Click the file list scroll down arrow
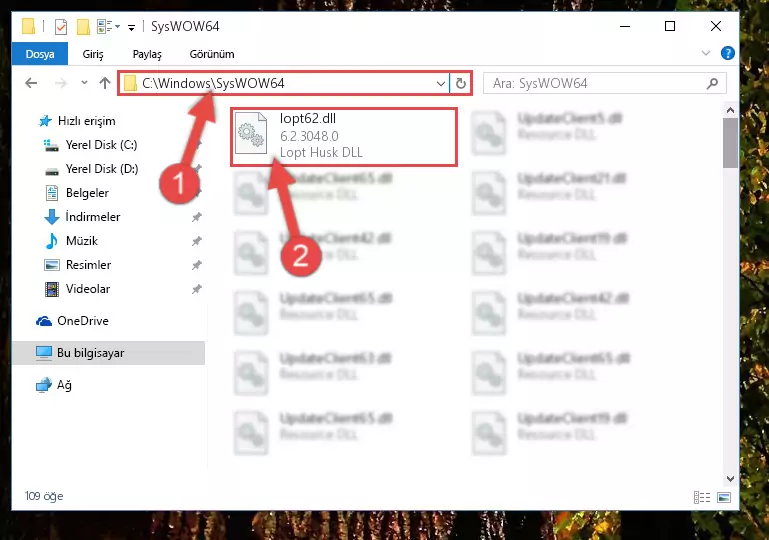 [x=730, y=478]
